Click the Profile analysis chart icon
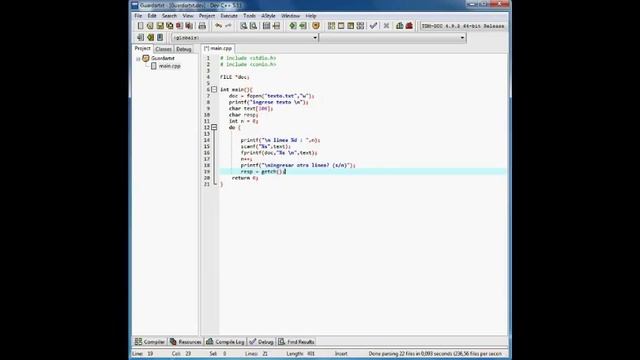The height and width of the screenshot is (360, 640). pos(400,26)
